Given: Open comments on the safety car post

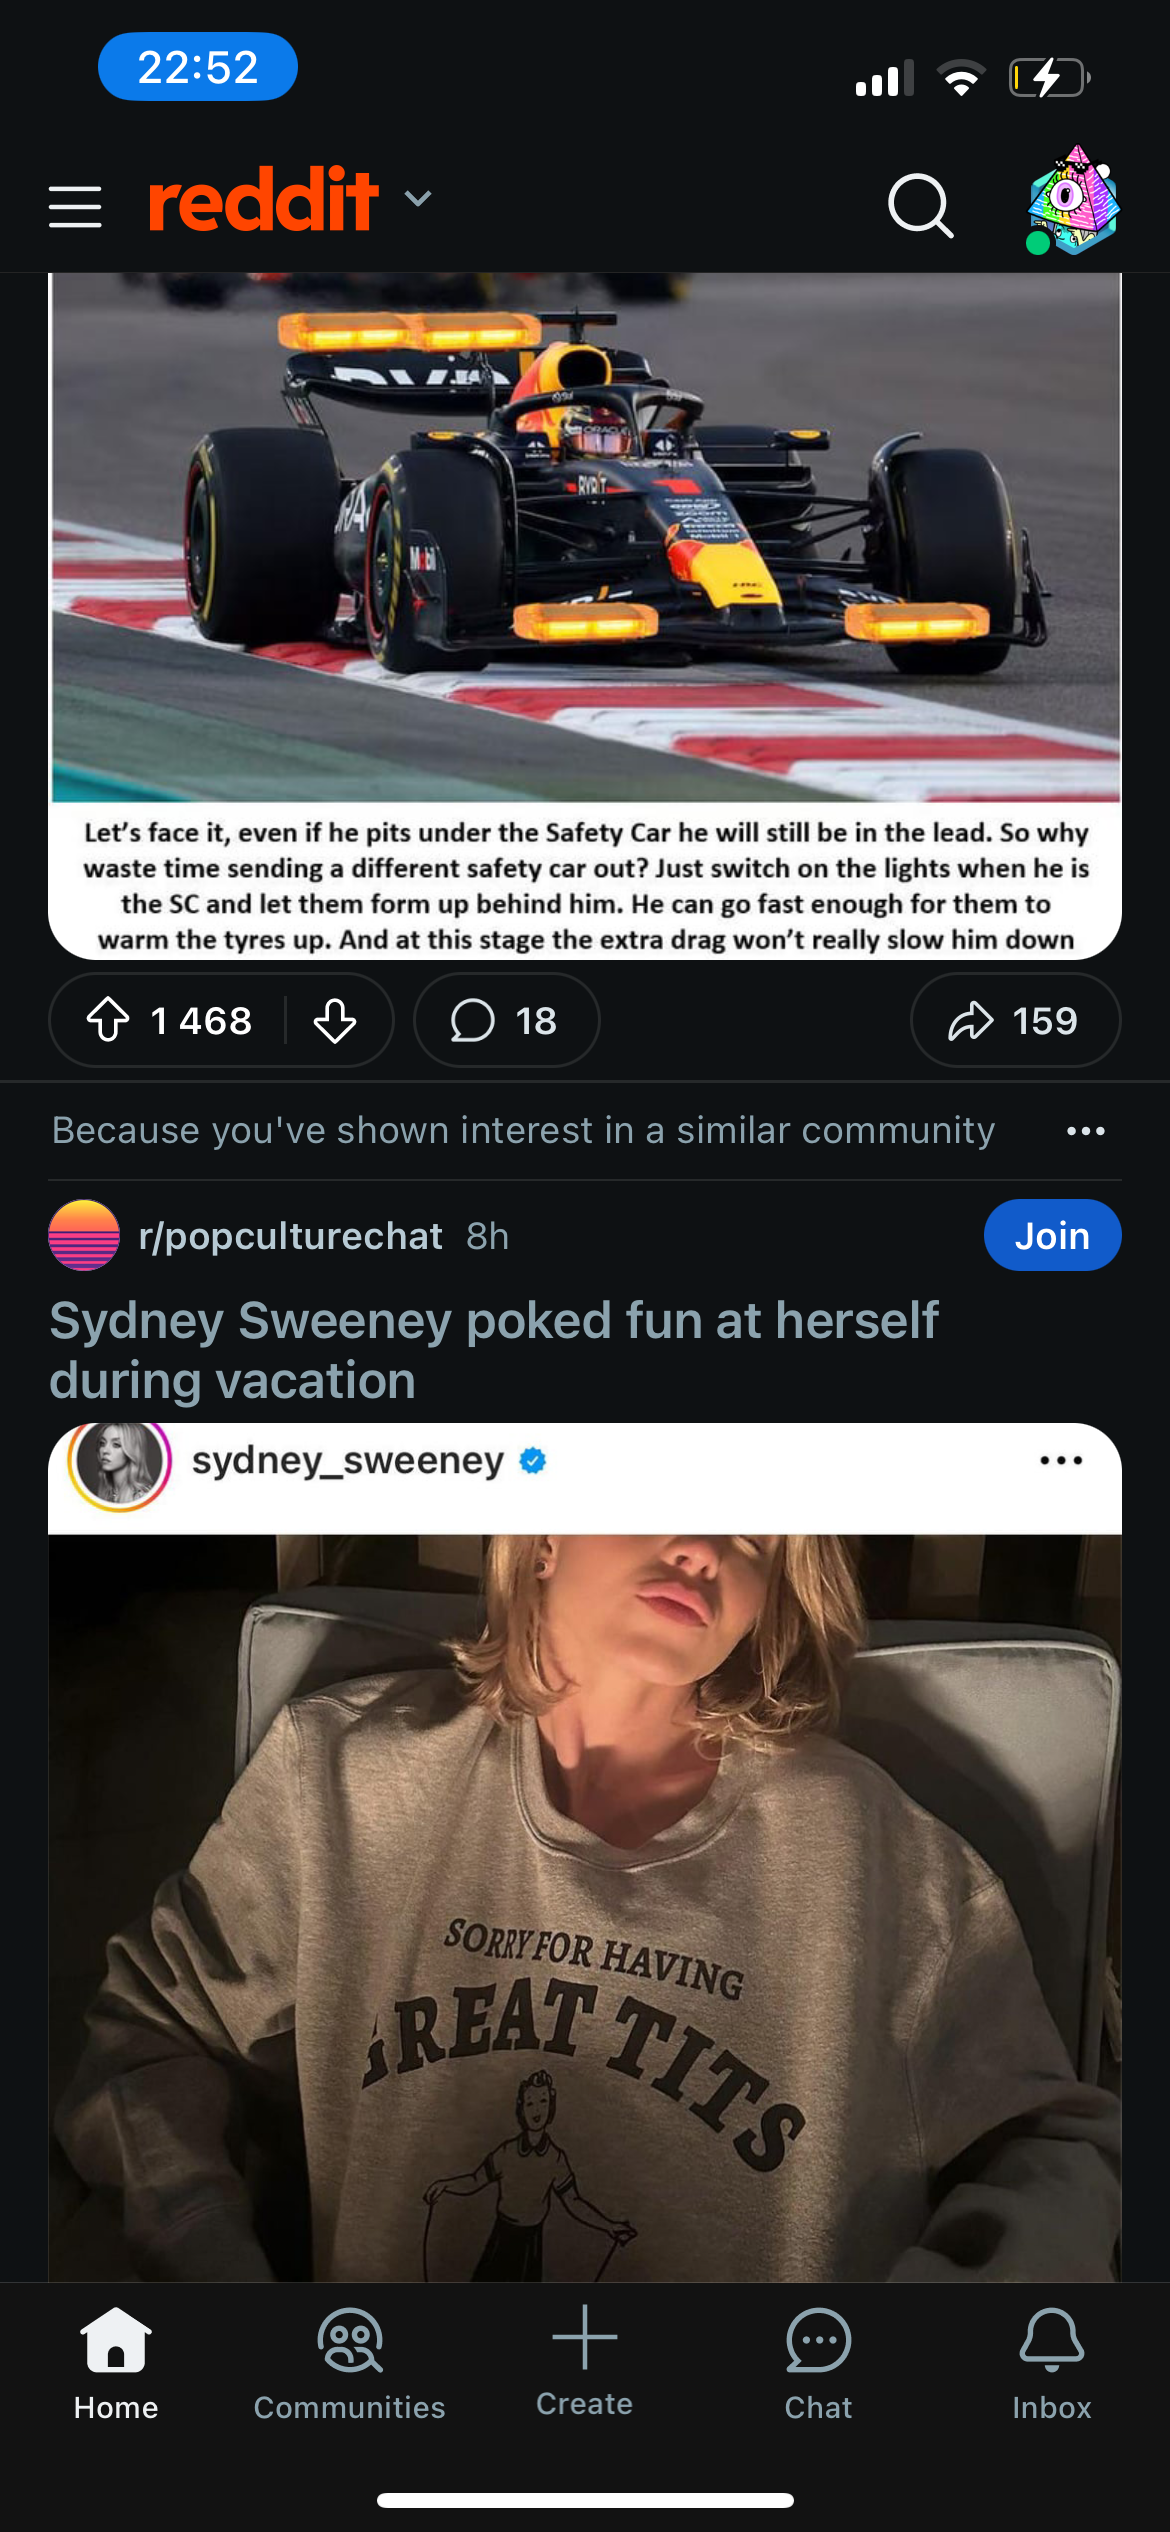Looking at the screenshot, I should tap(506, 1020).
